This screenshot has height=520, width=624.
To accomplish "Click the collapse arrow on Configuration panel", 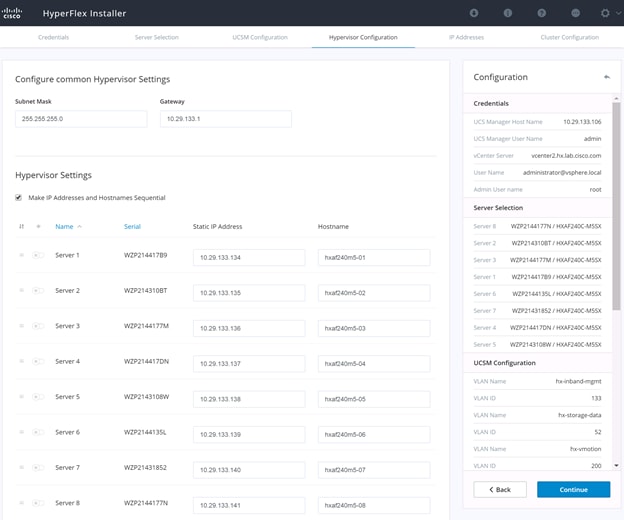I will [607, 77].
